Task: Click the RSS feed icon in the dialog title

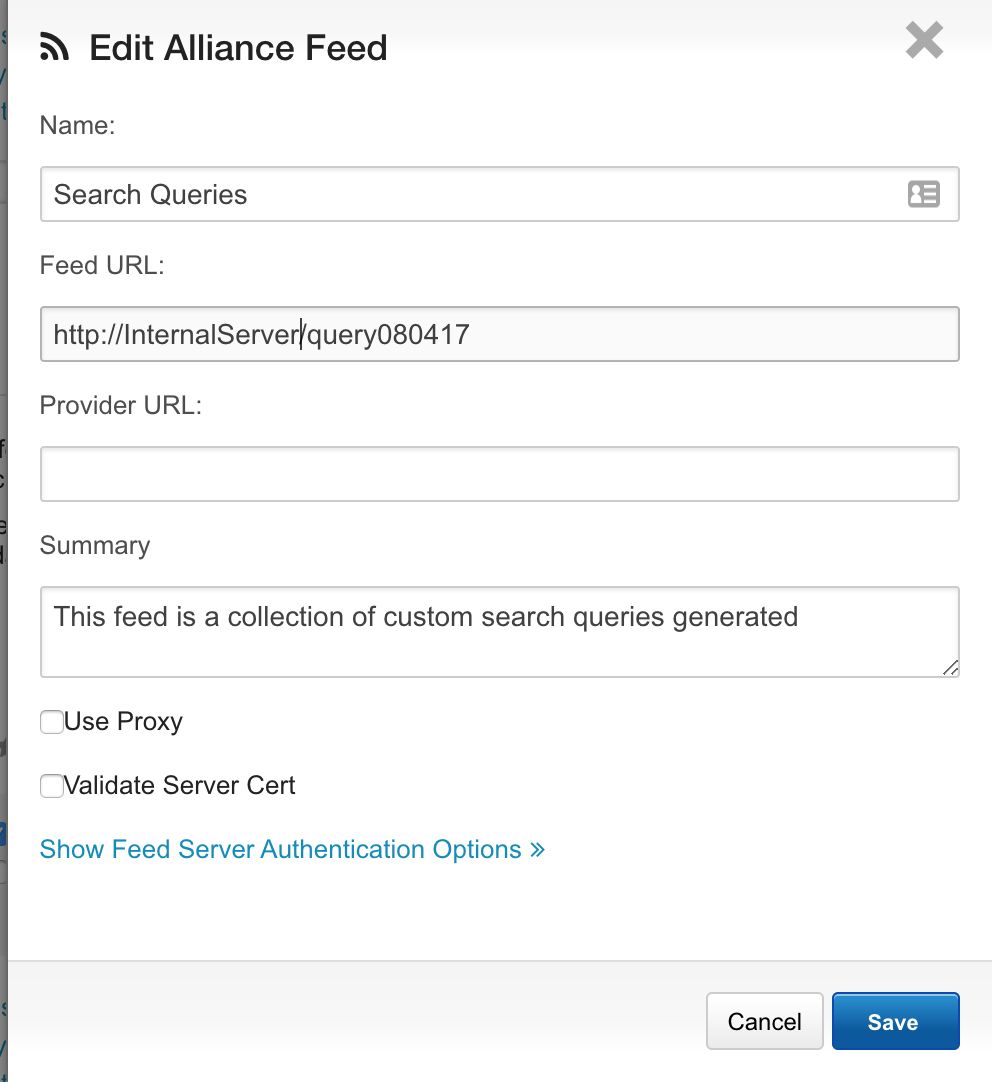Action: [55, 48]
